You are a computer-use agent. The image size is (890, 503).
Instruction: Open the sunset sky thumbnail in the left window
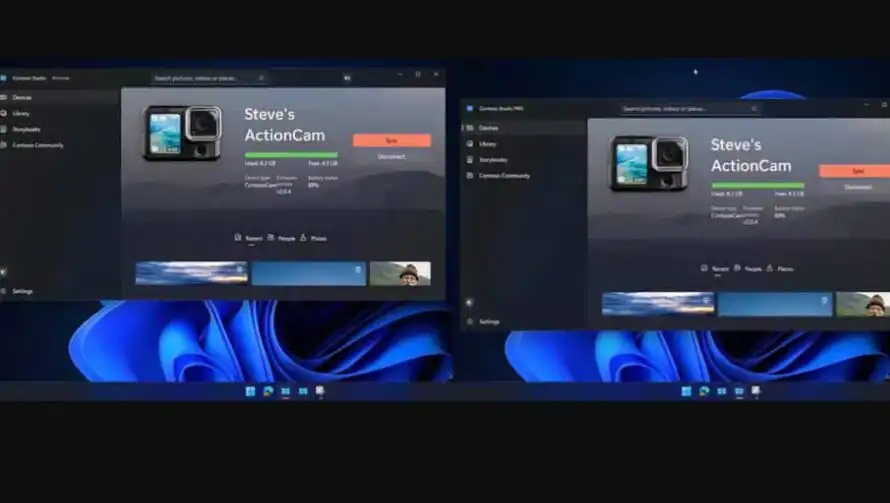(191, 273)
